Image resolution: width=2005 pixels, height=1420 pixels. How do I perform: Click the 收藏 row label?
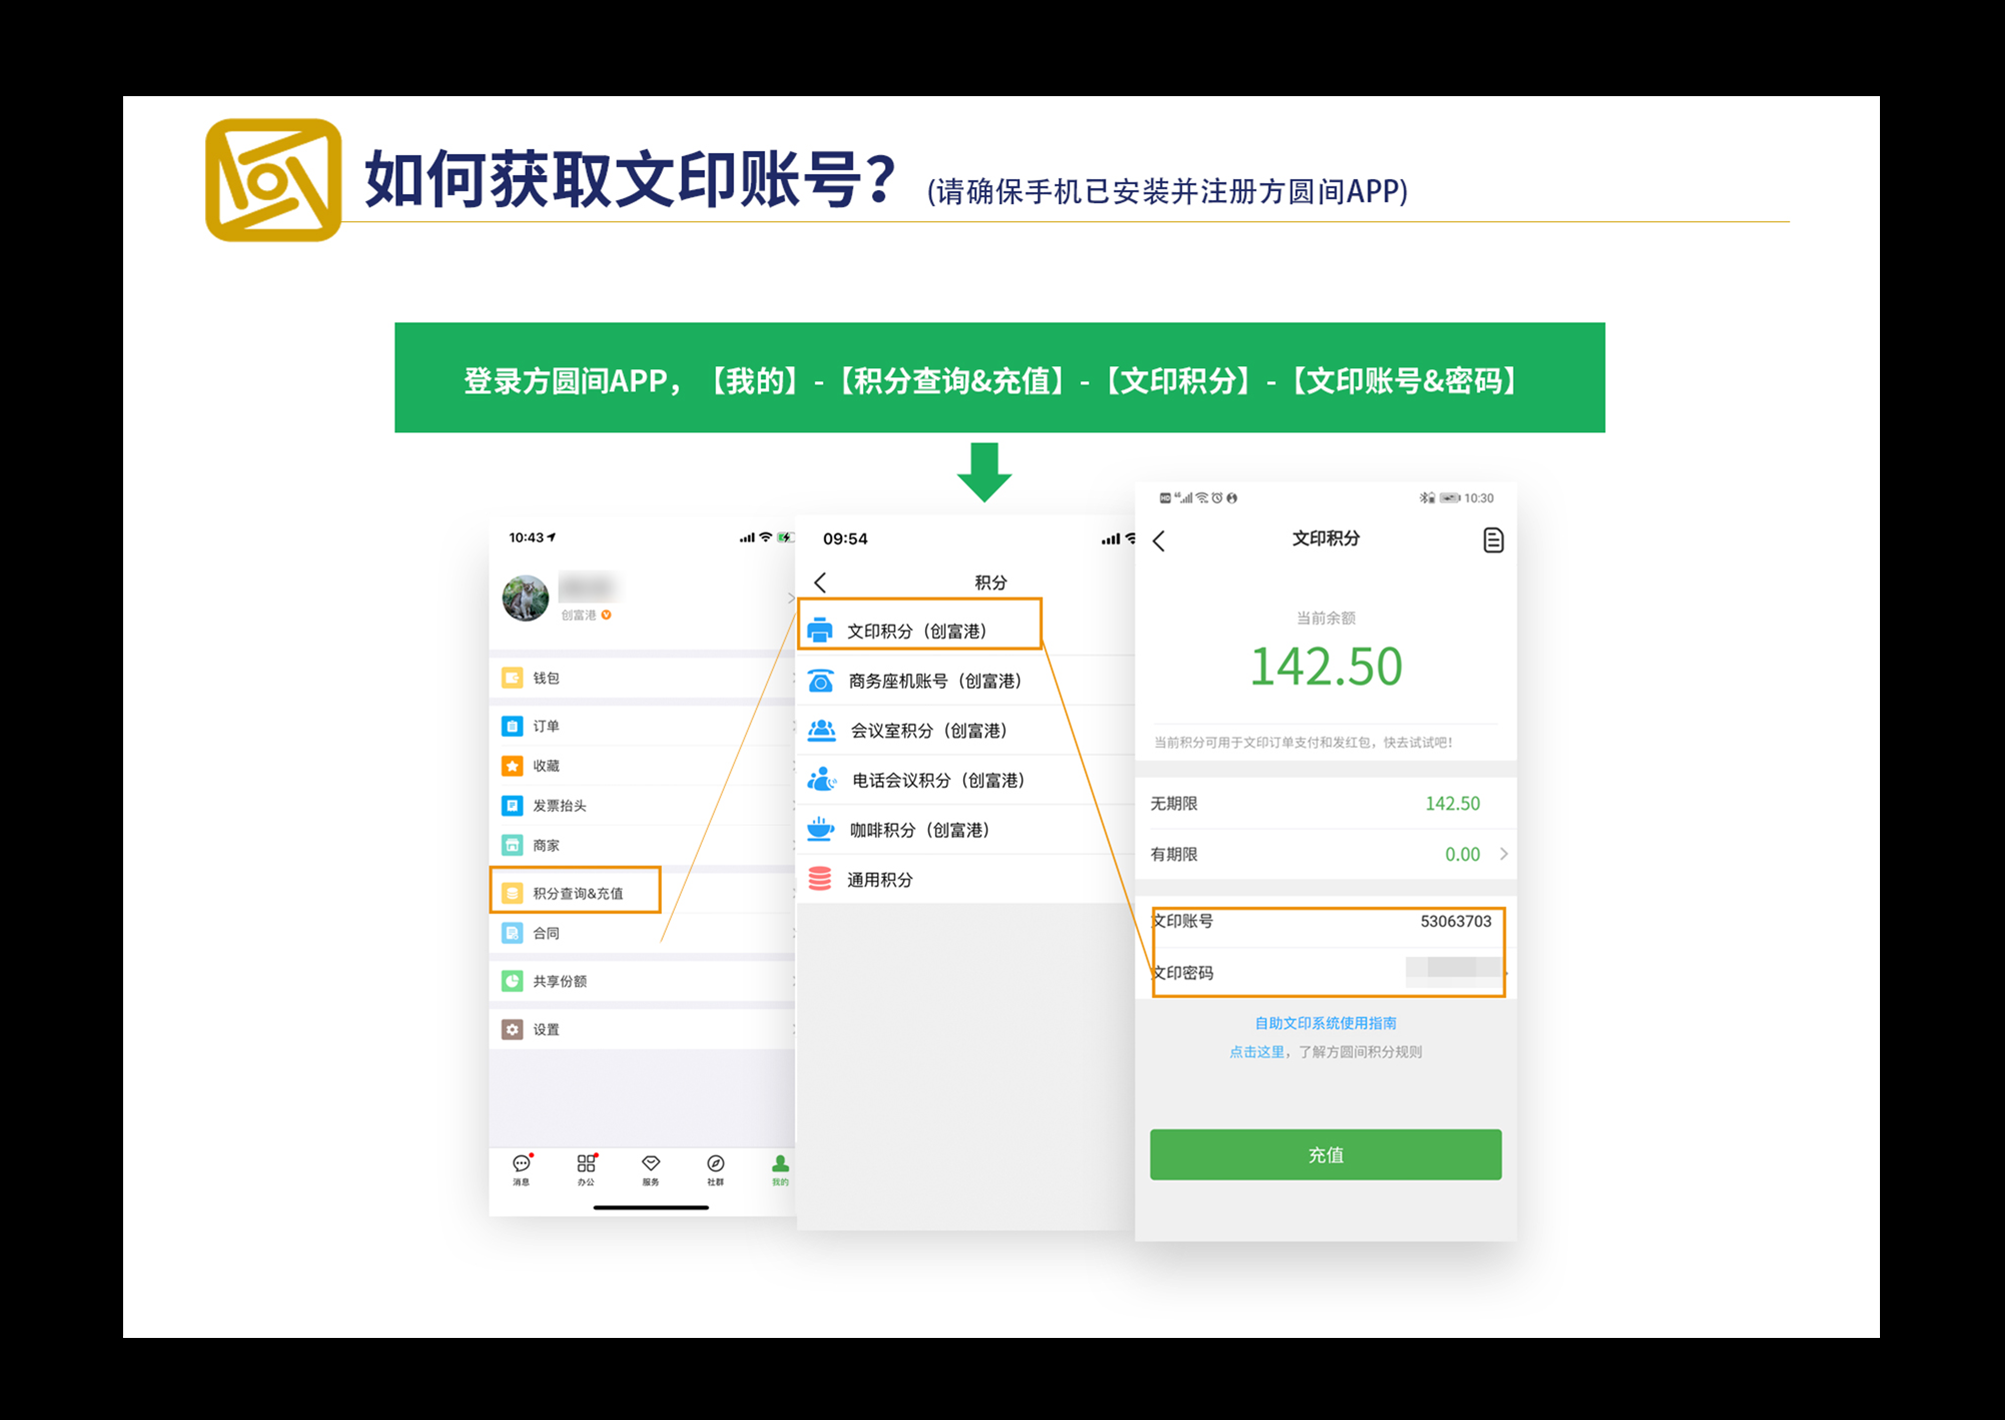point(546,766)
